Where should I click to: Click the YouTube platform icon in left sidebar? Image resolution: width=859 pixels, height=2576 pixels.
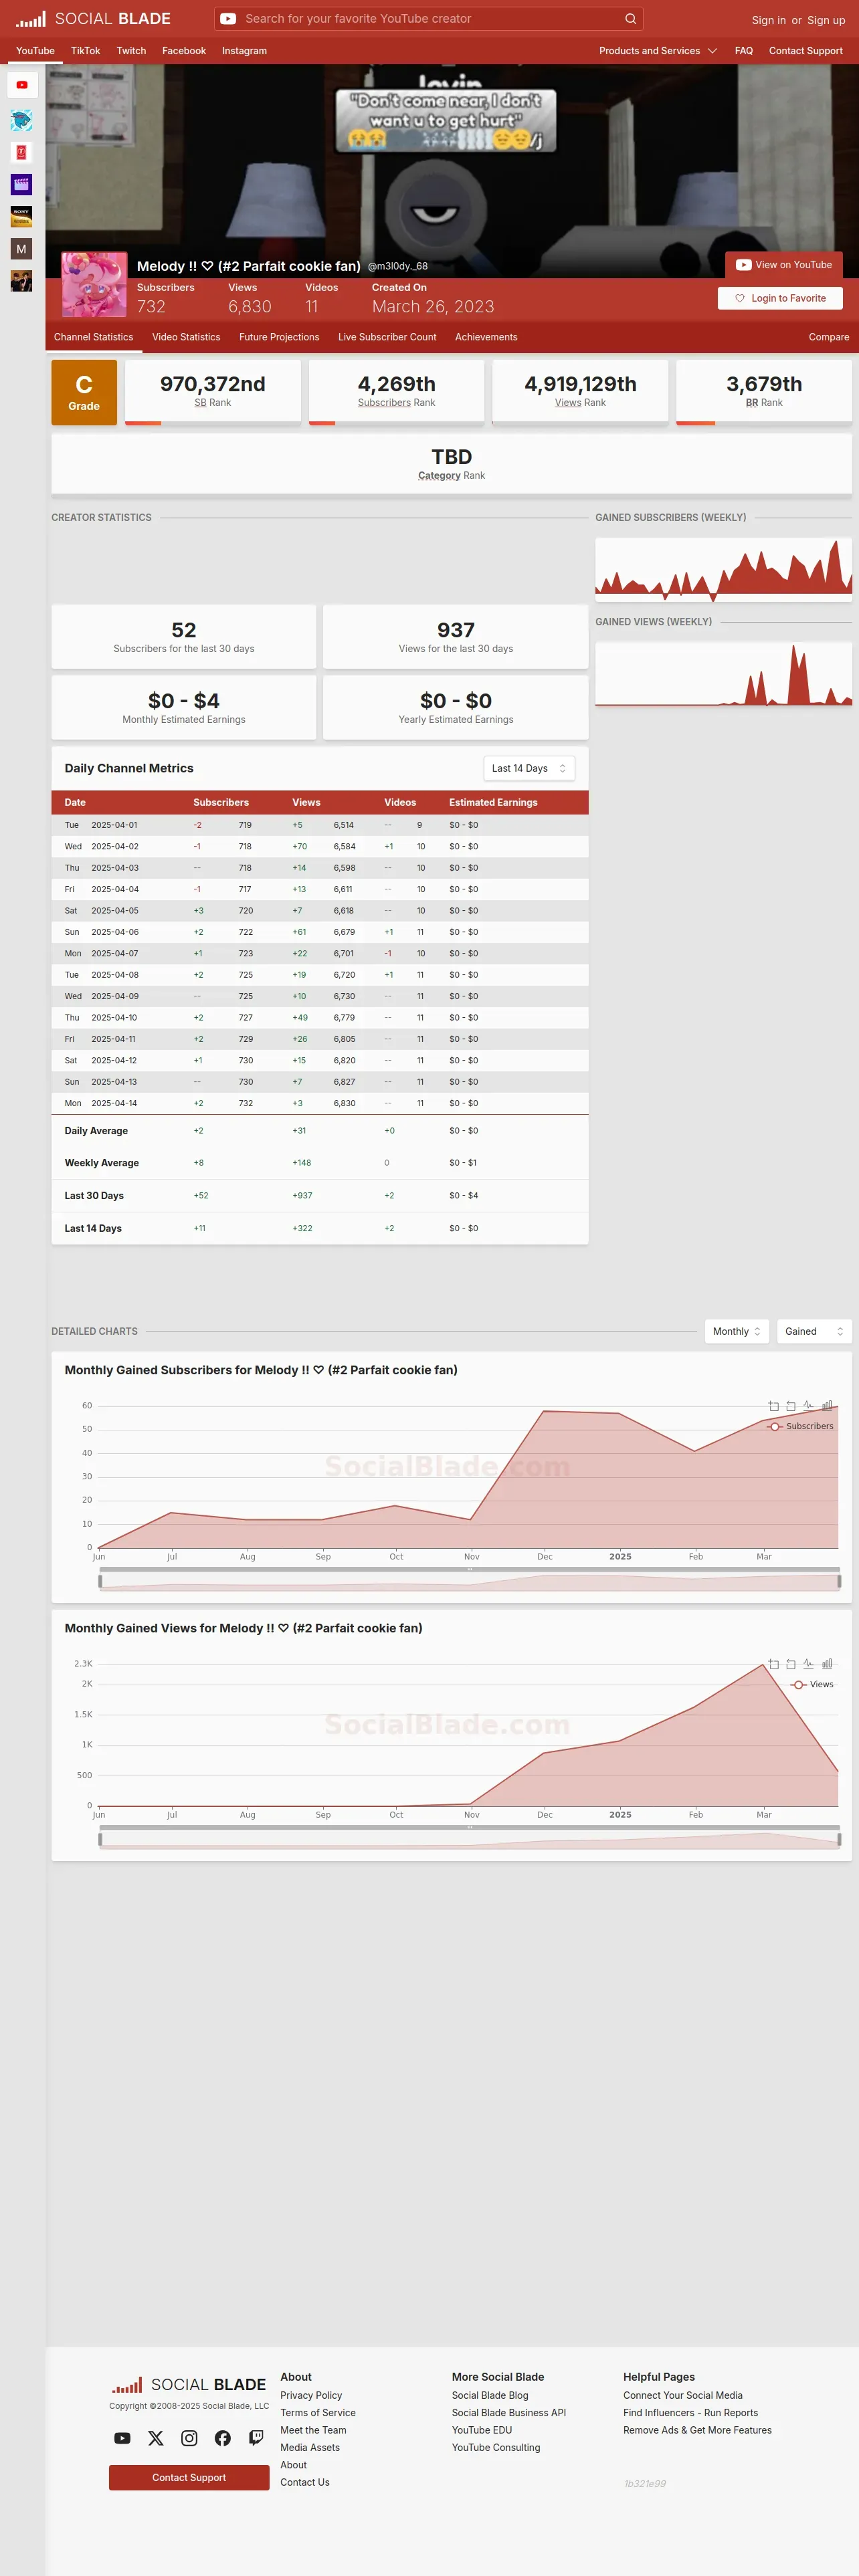point(22,85)
